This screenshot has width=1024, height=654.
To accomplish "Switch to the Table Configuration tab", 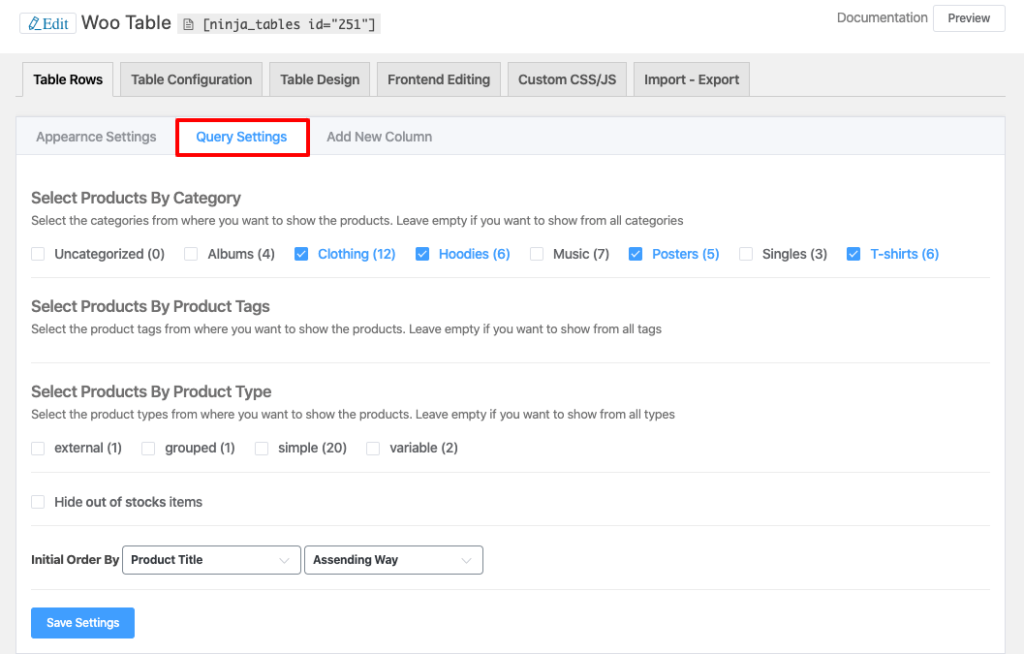I will (x=191, y=80).
